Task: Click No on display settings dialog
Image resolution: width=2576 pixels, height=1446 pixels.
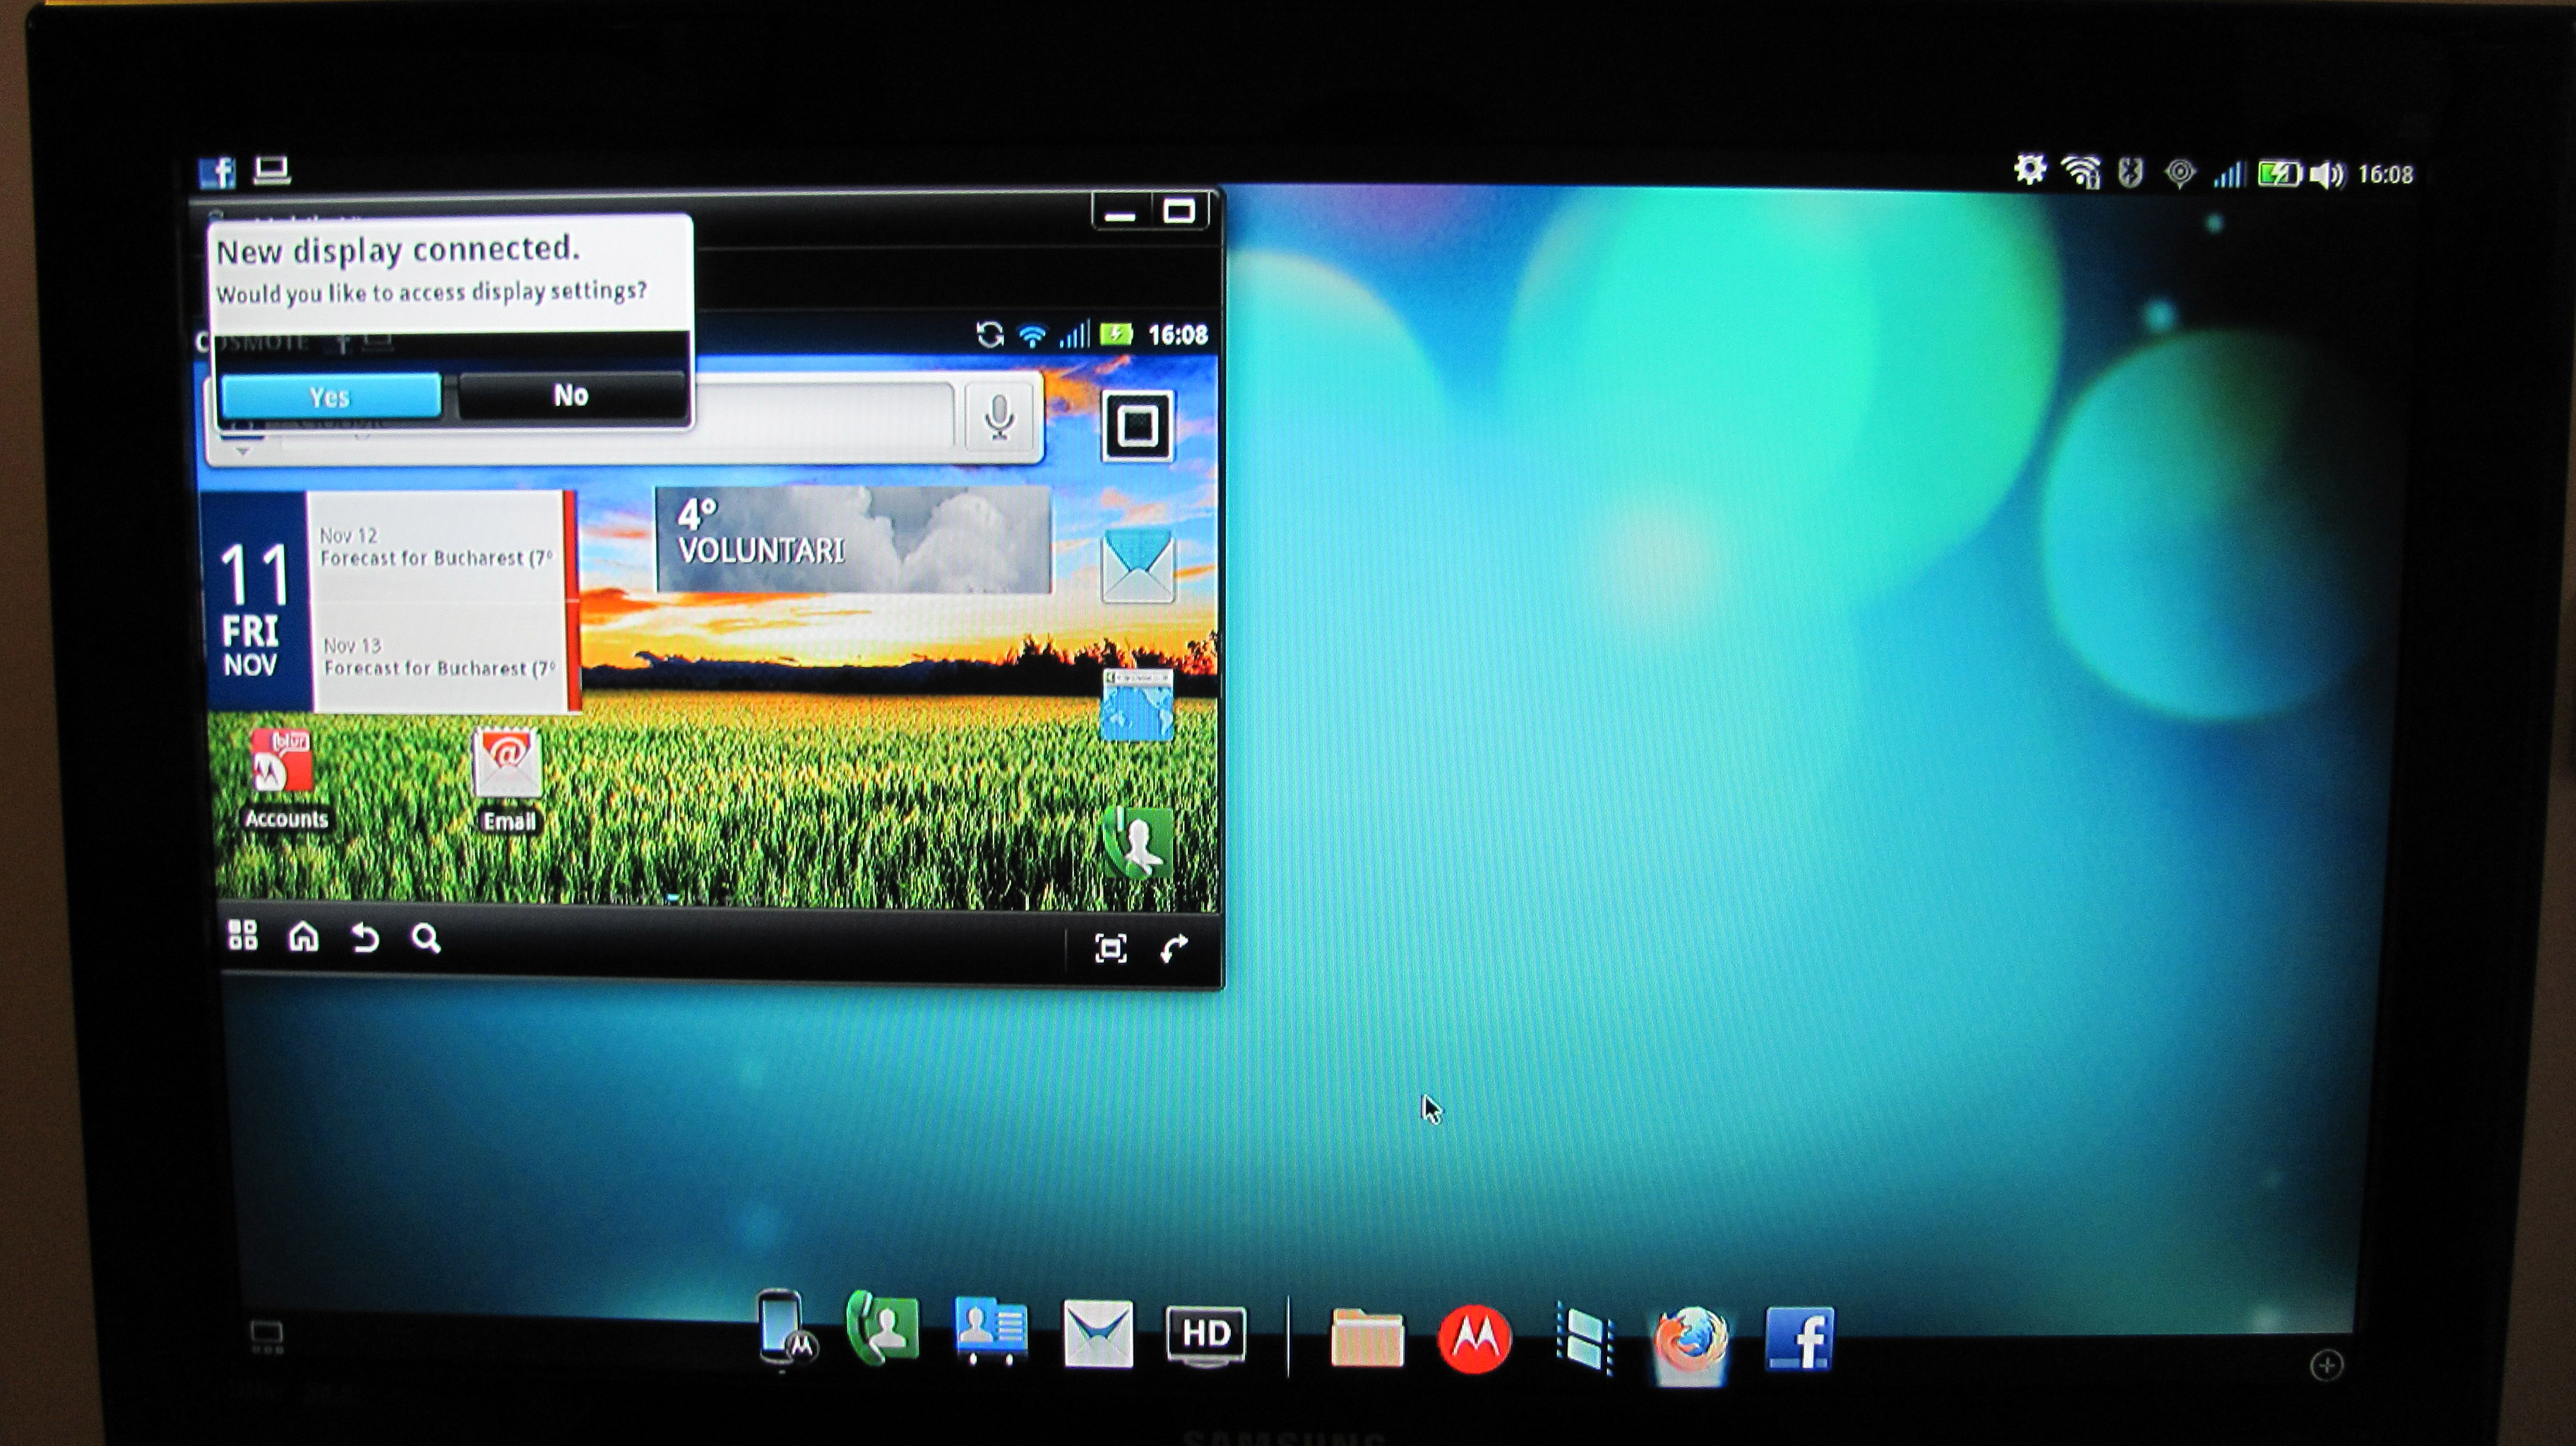Action: pos(571,395)
